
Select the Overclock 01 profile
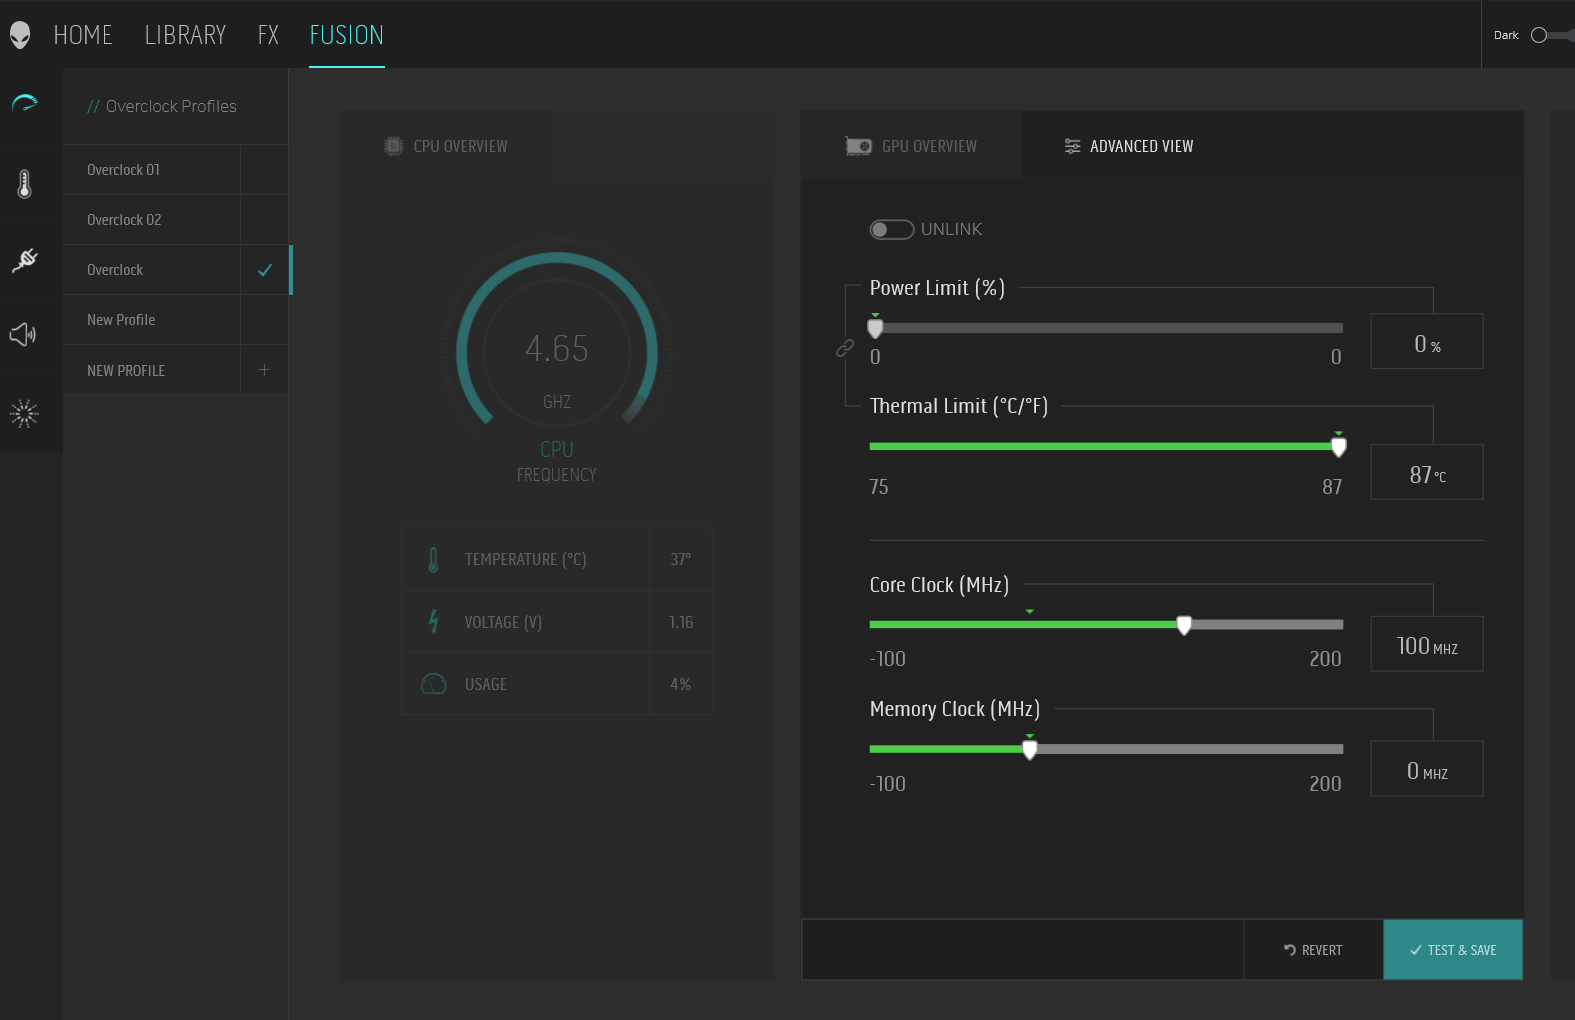coord(152,170)
